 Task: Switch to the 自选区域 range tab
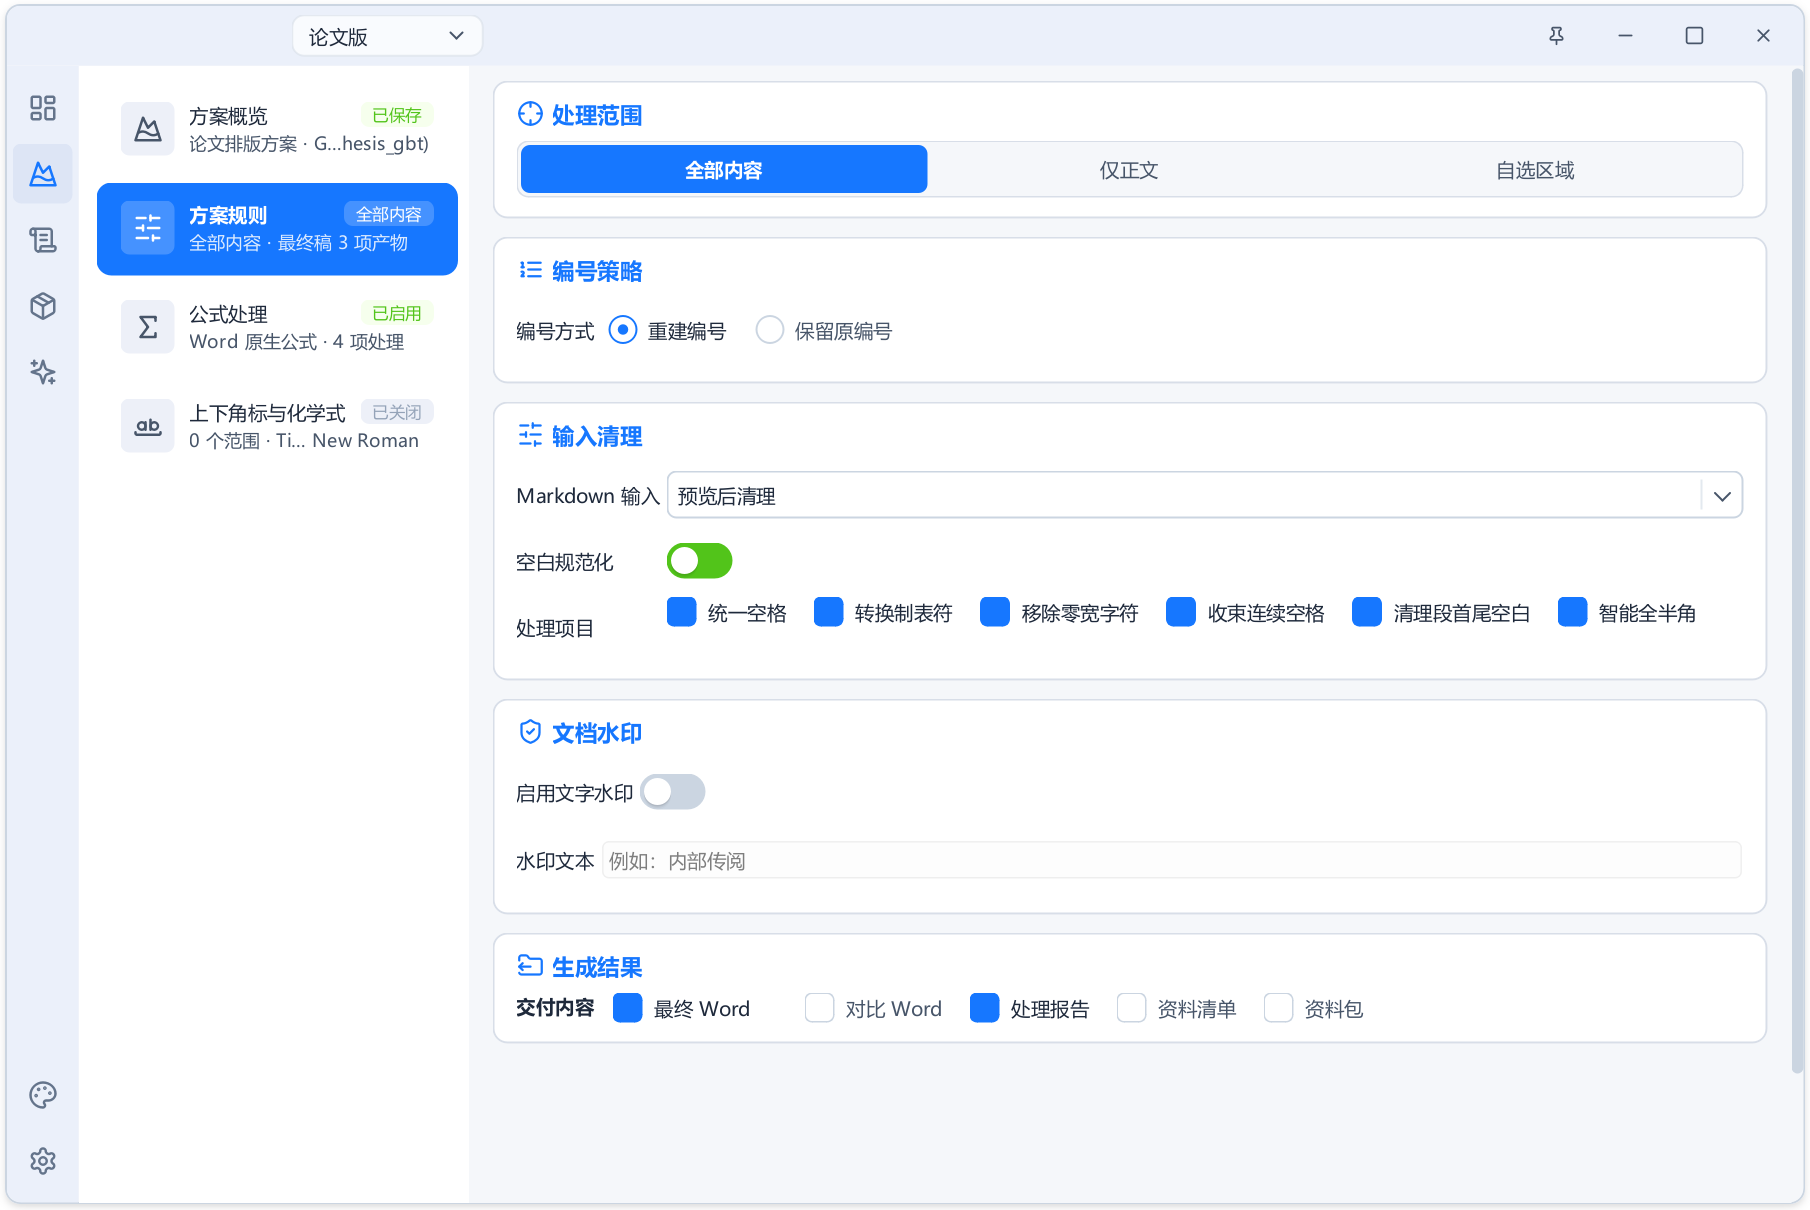pyautogui.click(x=1536, y=169)
